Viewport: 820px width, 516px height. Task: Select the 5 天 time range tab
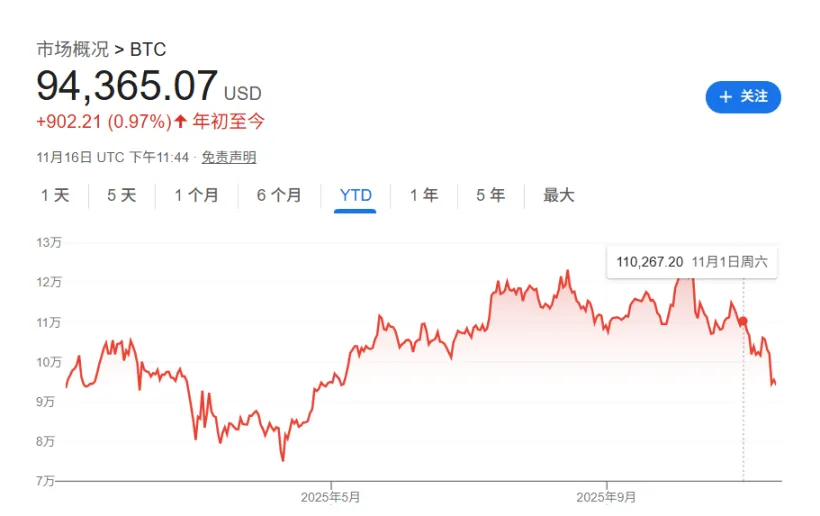coord(121,195)
